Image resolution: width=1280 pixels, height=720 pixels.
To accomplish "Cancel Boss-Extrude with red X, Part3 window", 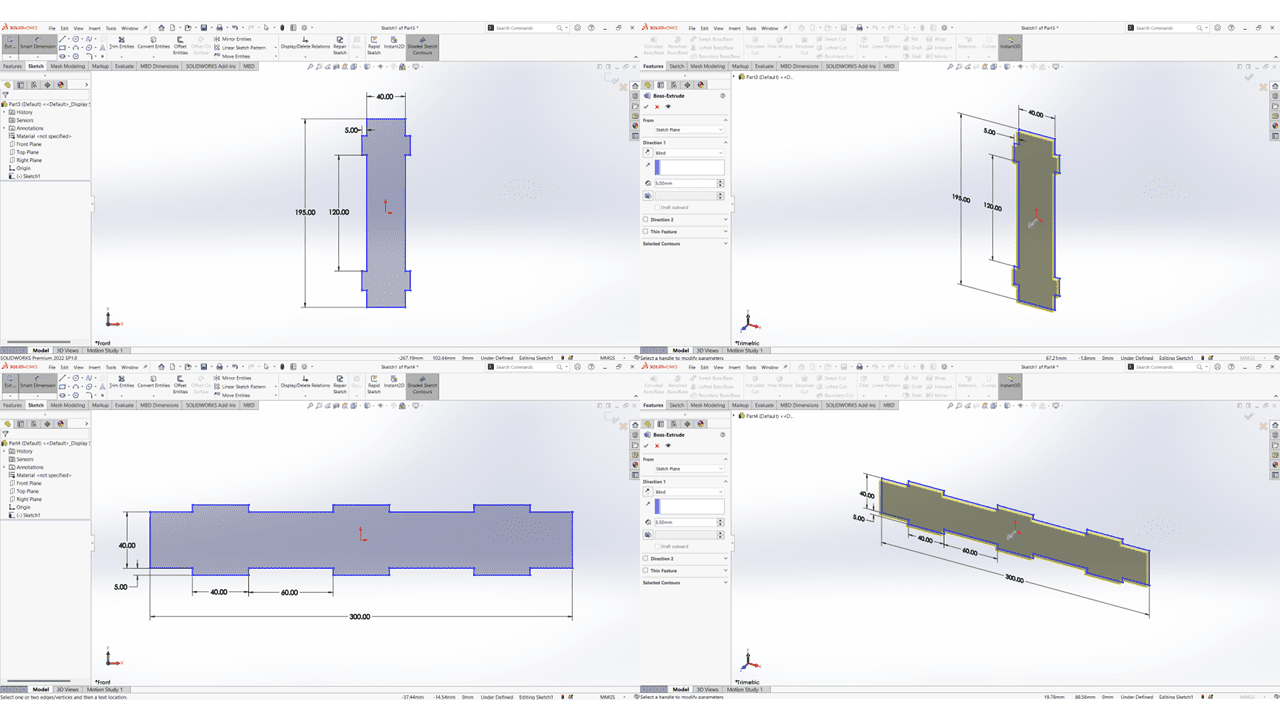I will point(657,107).
